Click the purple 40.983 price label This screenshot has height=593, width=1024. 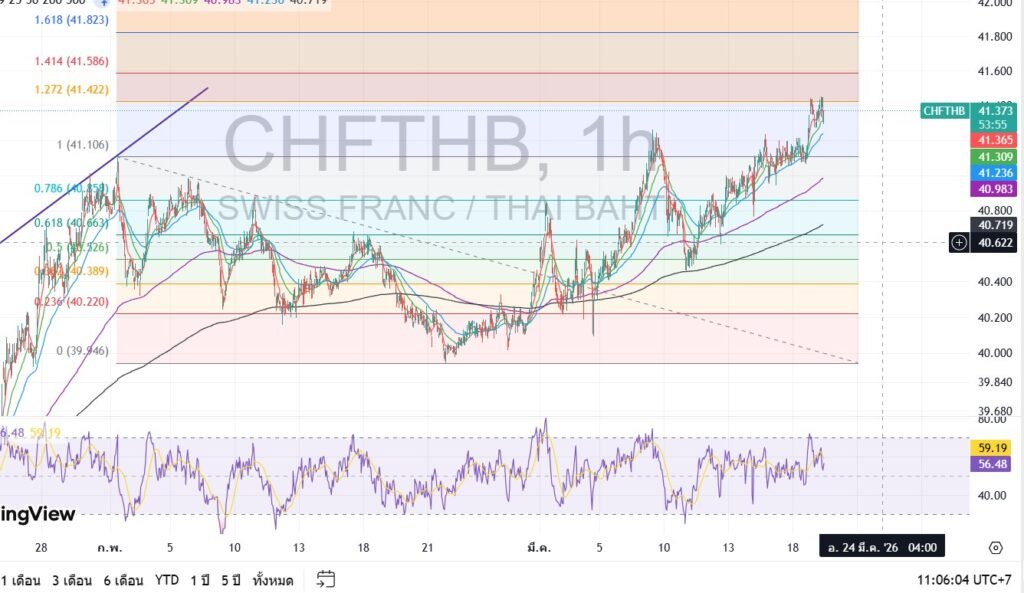click(x=995, y=189)
